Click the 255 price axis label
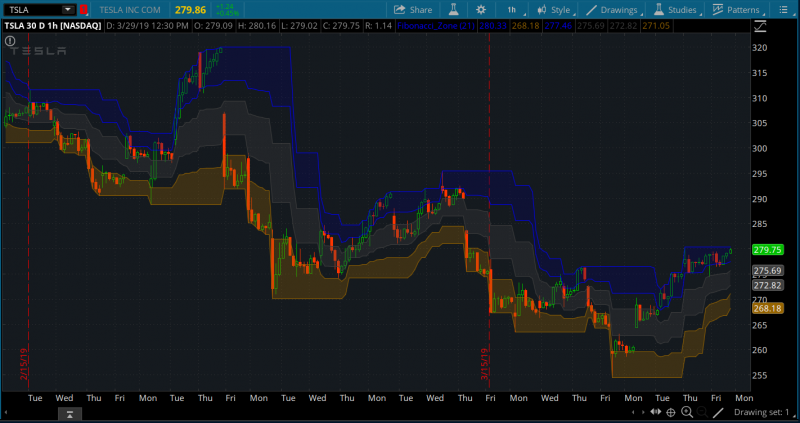The image size is (800, 423). pyautogui.click(x=760, y=375)
